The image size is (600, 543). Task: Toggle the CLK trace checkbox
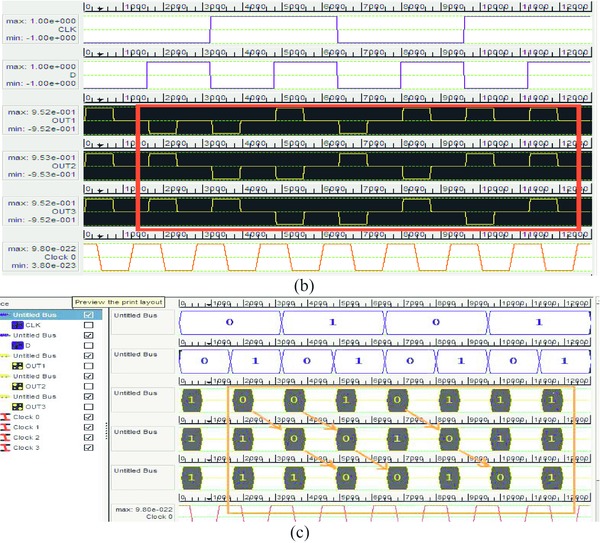coord(88,325)
